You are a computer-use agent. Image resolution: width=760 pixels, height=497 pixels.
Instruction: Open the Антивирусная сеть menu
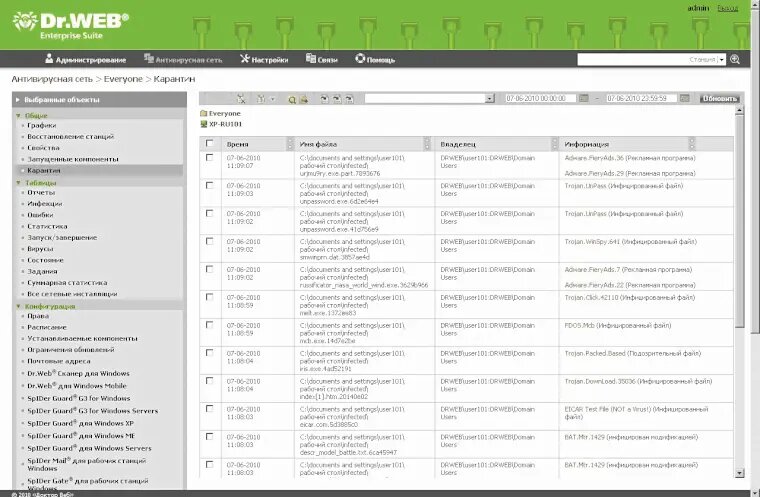pyautogui.click(x=183, y=60)
